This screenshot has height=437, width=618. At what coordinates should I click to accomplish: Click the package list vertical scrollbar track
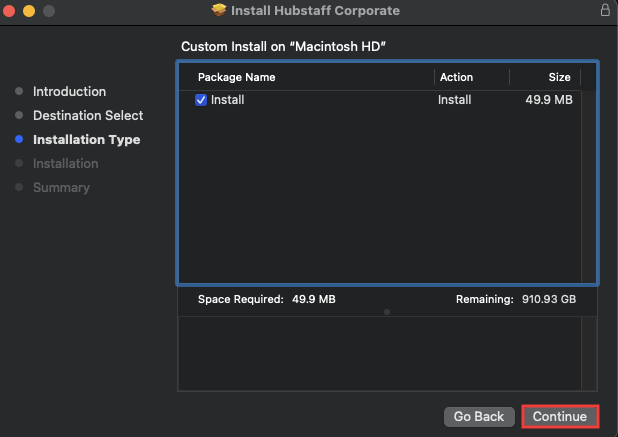point(589,186)
